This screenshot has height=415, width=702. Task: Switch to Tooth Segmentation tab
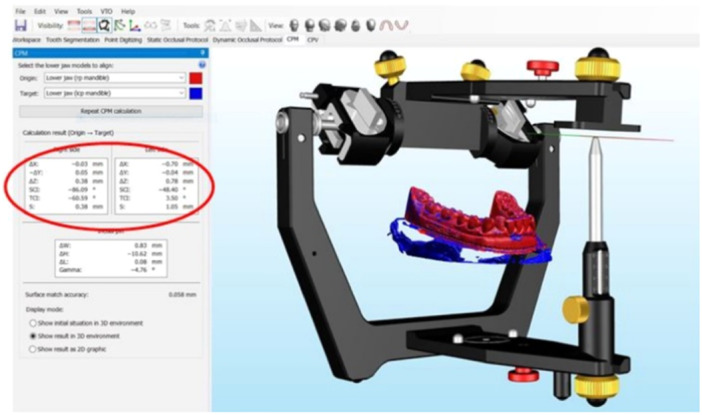point(73,40)
